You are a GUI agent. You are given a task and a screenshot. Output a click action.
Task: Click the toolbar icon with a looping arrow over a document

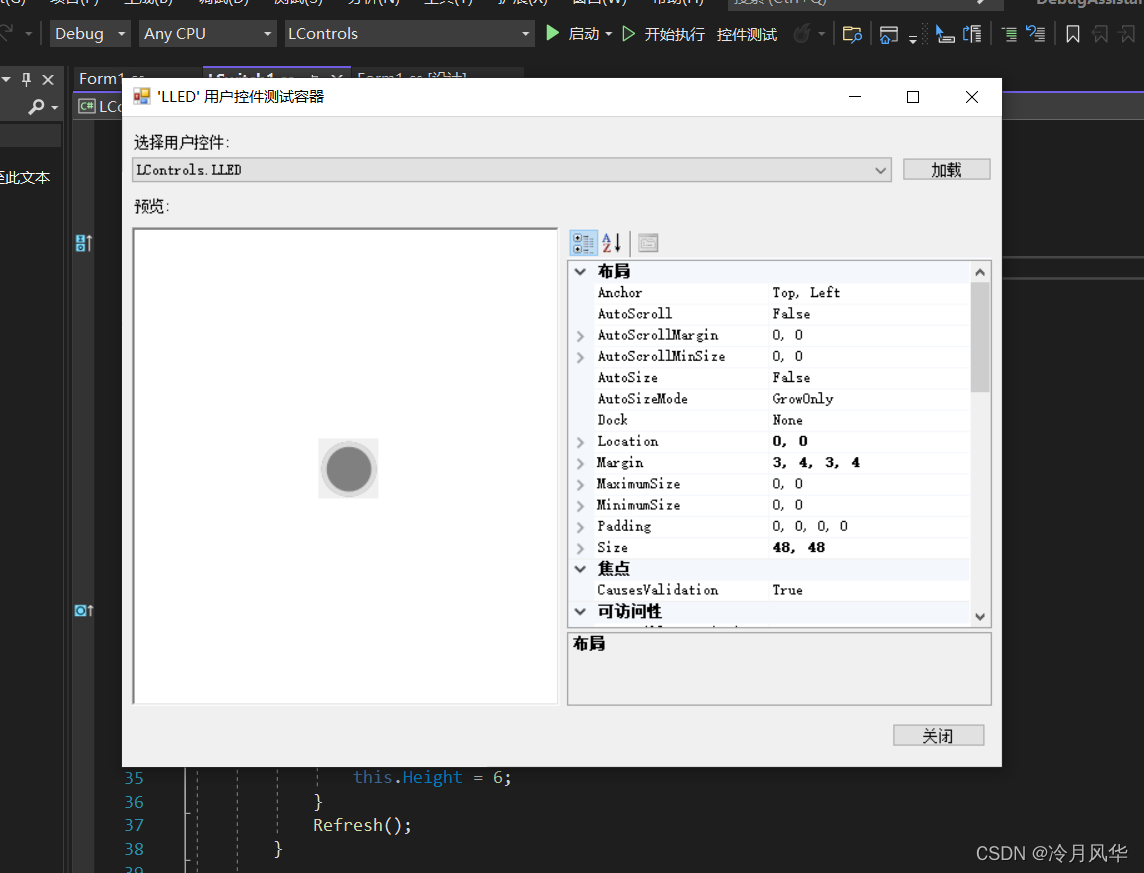pos(973,34)
